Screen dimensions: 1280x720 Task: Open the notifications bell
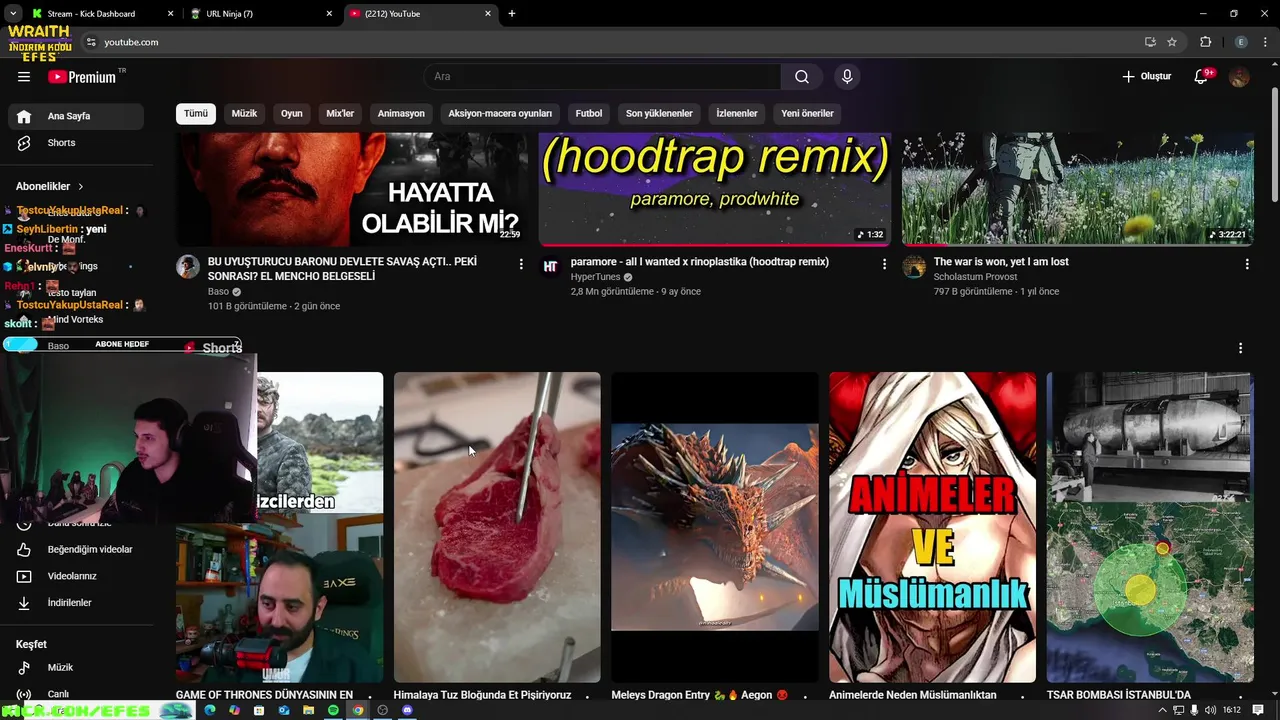(1202, 77)
